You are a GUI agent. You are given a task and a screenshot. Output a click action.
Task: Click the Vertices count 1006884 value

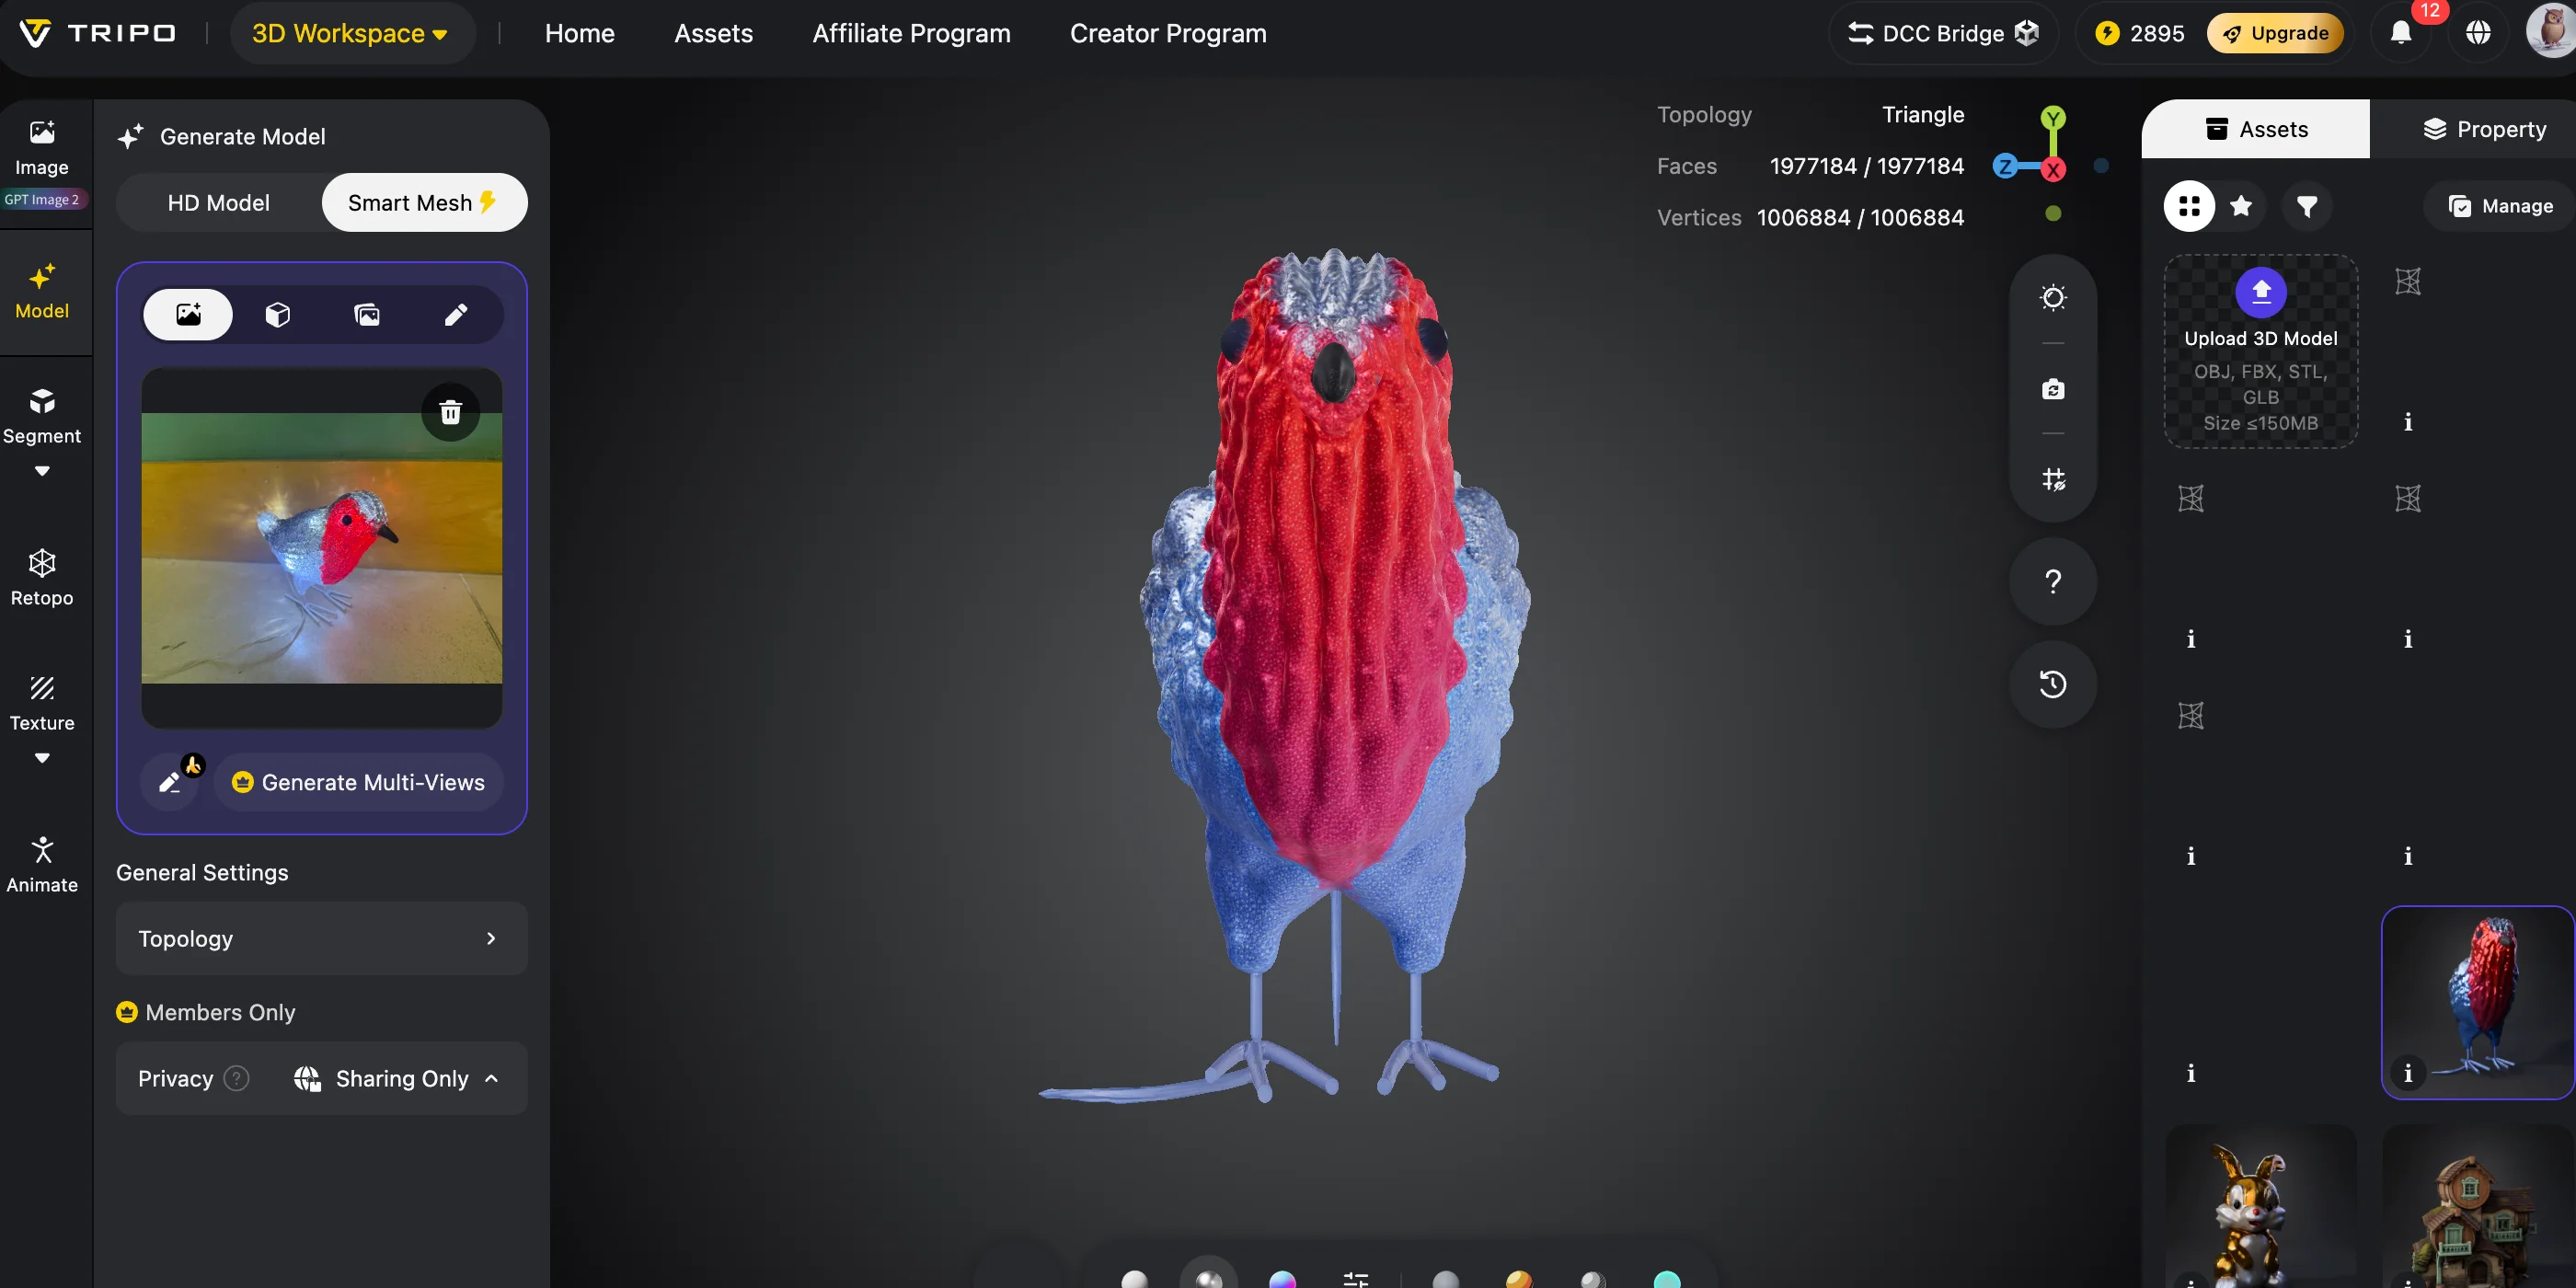tap(1859, 217)
